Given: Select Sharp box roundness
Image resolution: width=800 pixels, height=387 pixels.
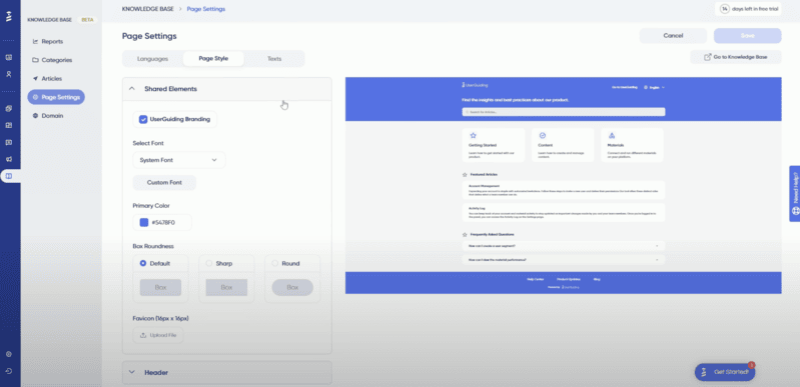Looking at the screenshot, I should point(209,263).
